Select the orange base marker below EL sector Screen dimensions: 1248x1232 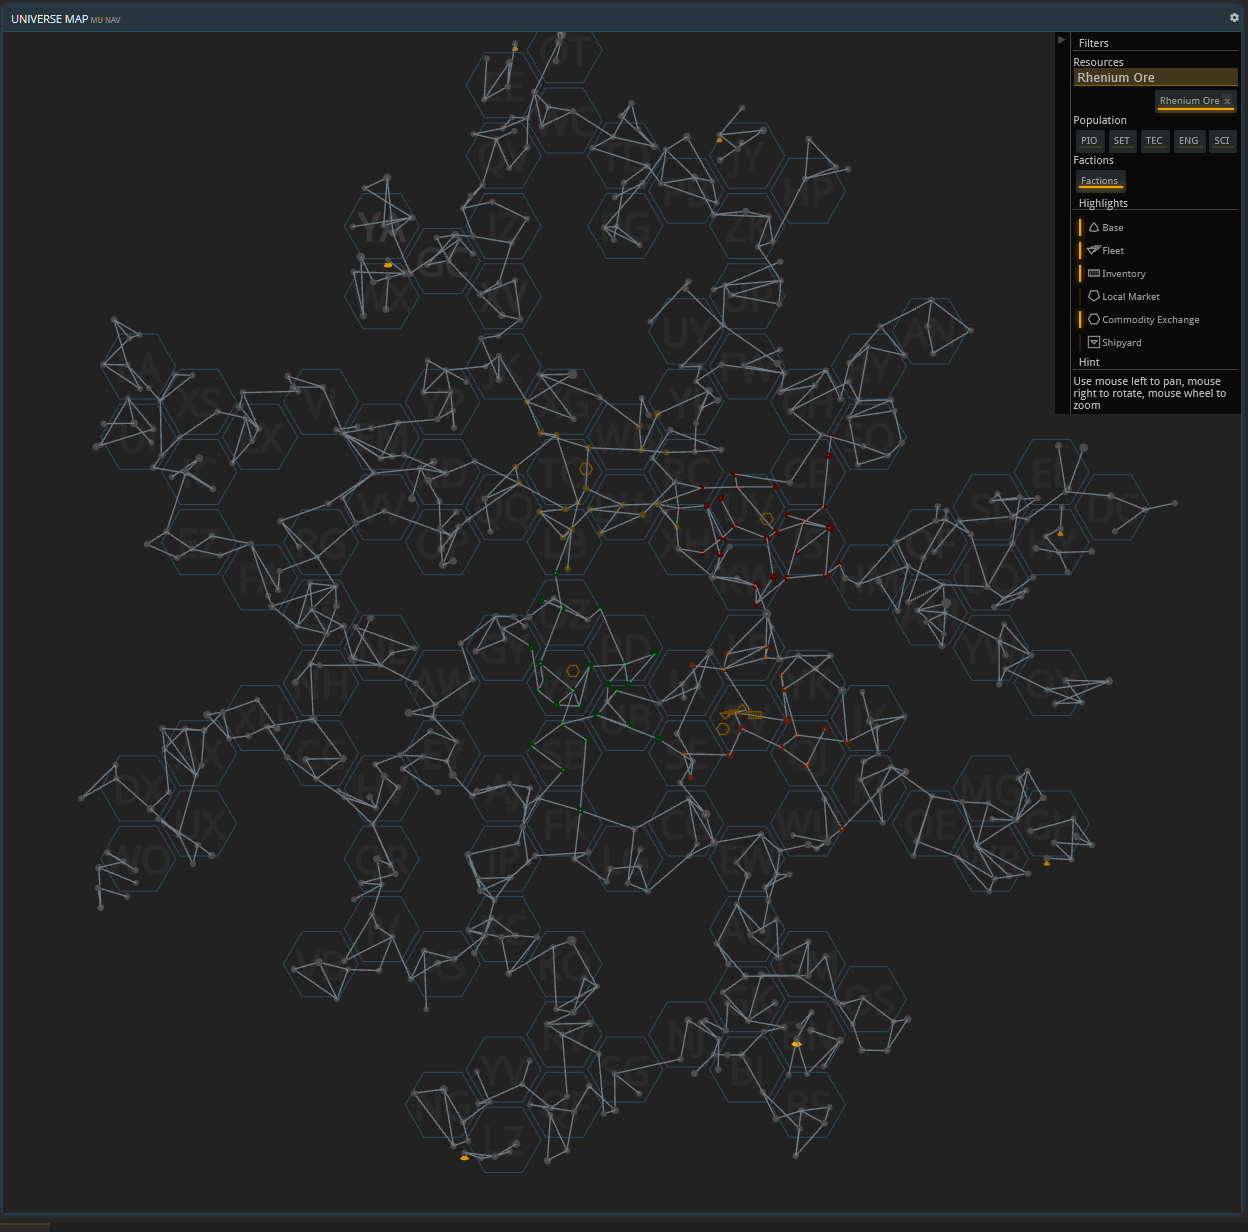click(x=1061, y=534)
